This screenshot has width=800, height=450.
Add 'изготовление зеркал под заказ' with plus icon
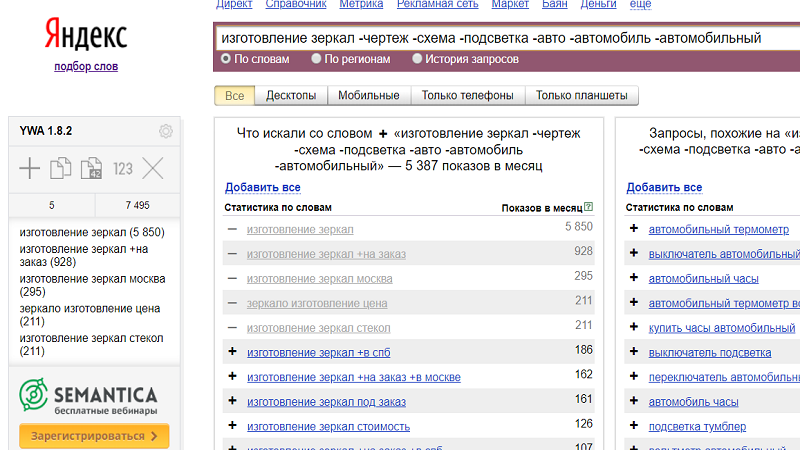tap(232, 401)
